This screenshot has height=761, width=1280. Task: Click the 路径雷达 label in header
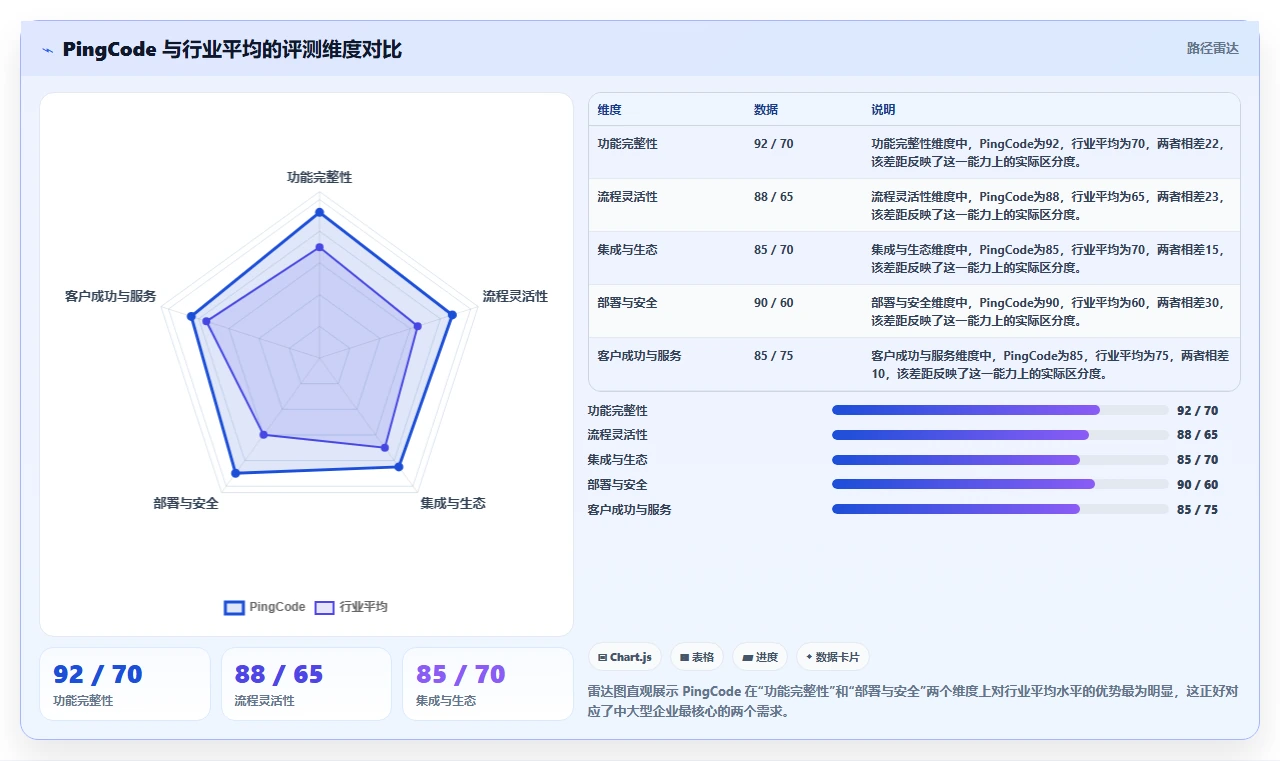click(1212, 48)
